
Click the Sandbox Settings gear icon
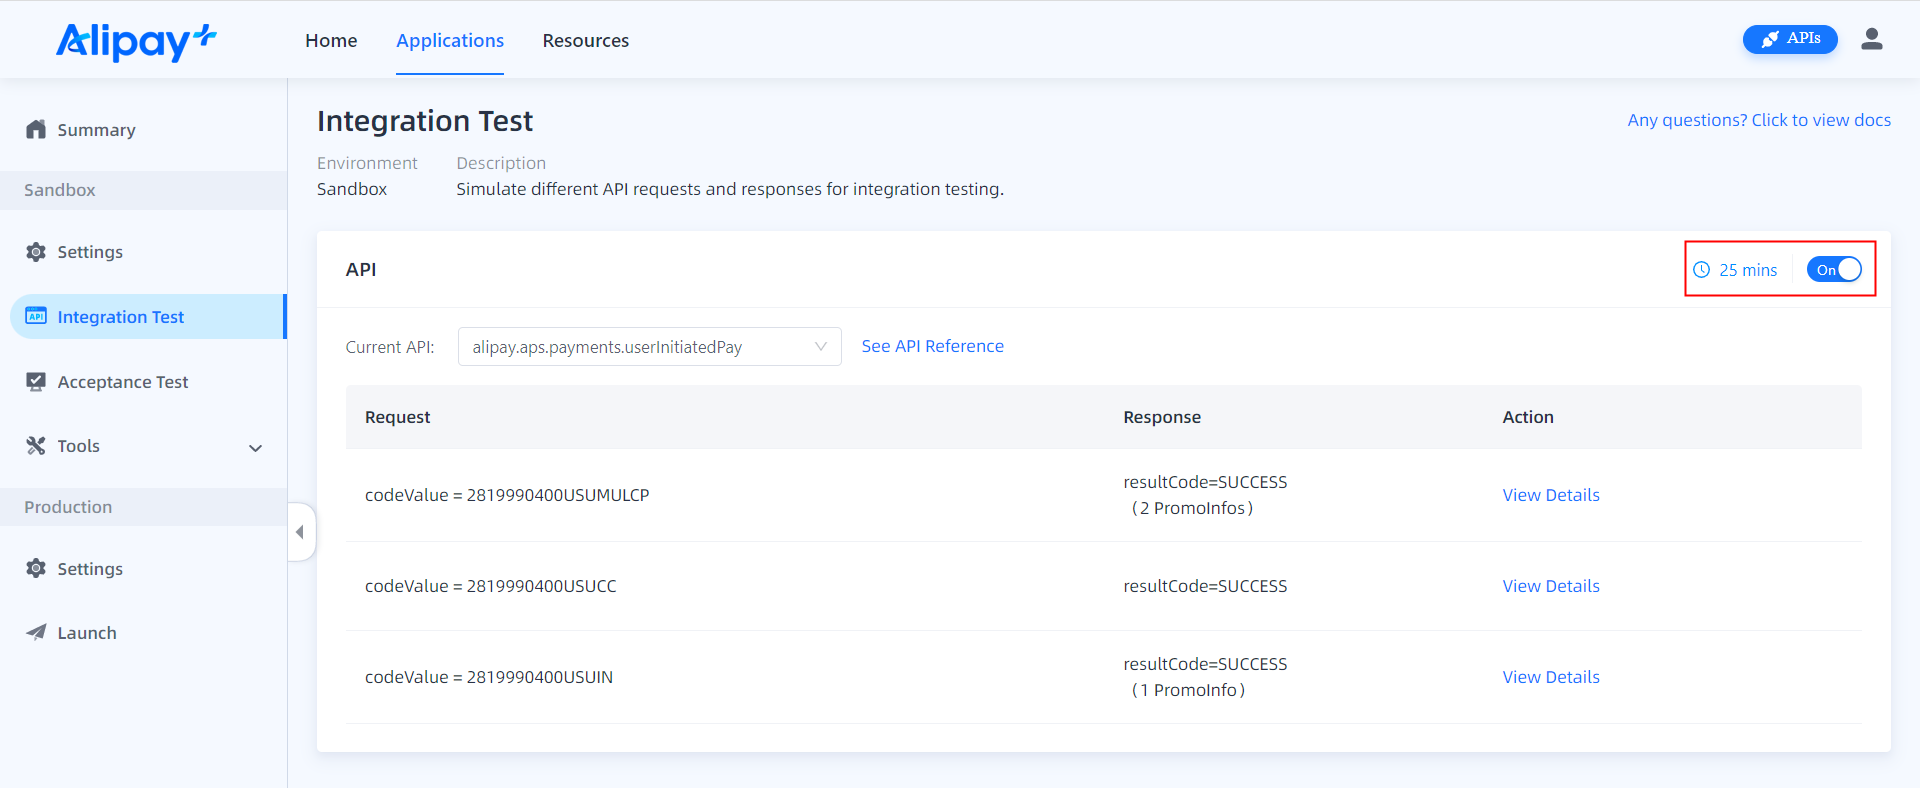tap(36, 252)
